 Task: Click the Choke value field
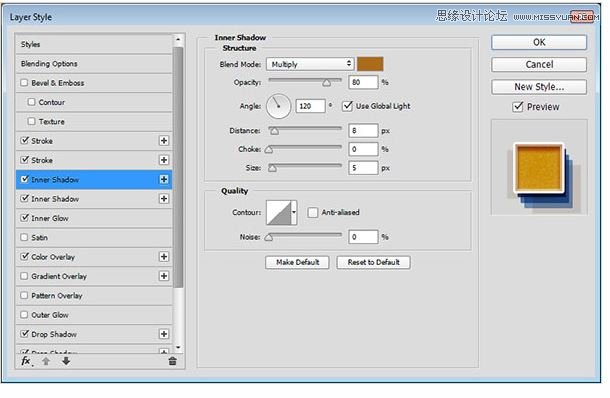[363, 149]
